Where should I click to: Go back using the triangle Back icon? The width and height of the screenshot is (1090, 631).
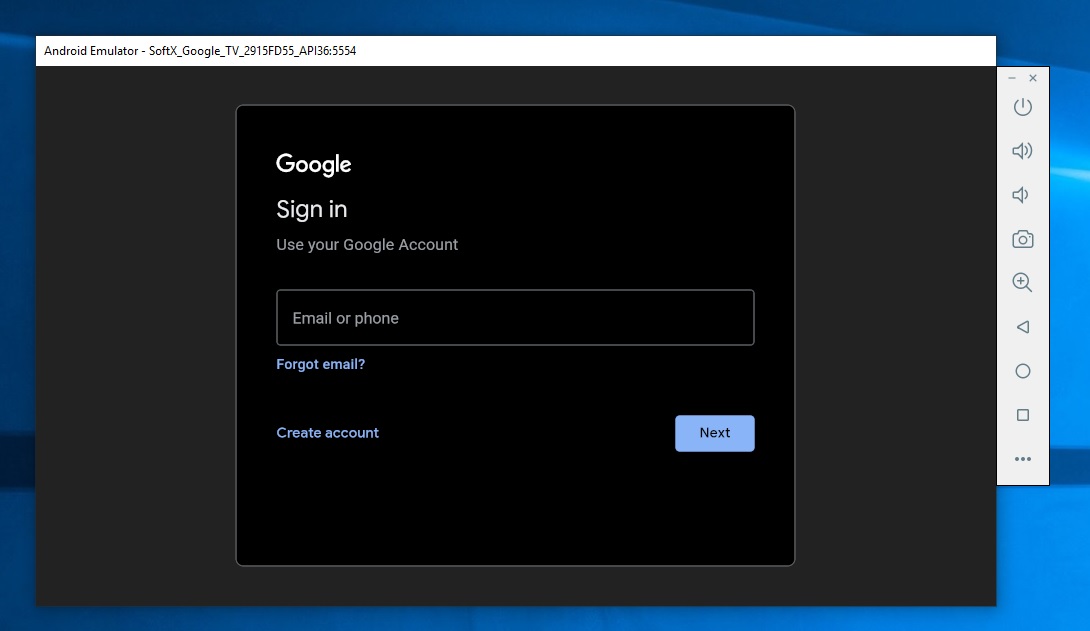(x=1023, y=327)
